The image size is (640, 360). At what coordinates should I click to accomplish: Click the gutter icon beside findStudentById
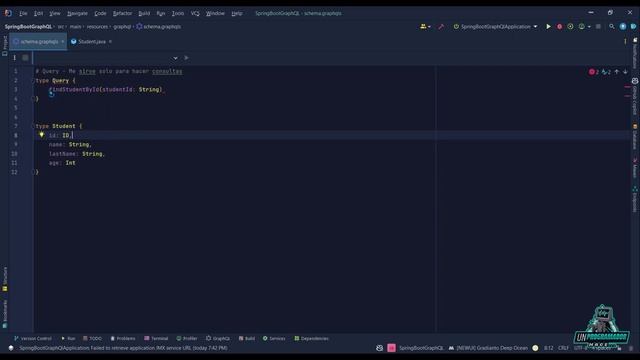coord(51,94)
